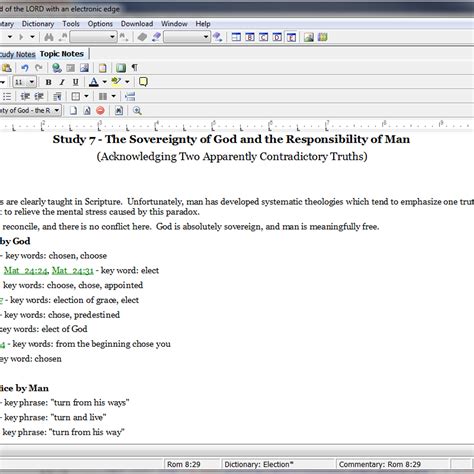
Task: Click the binoculars search icon
Action: [49, 37]
